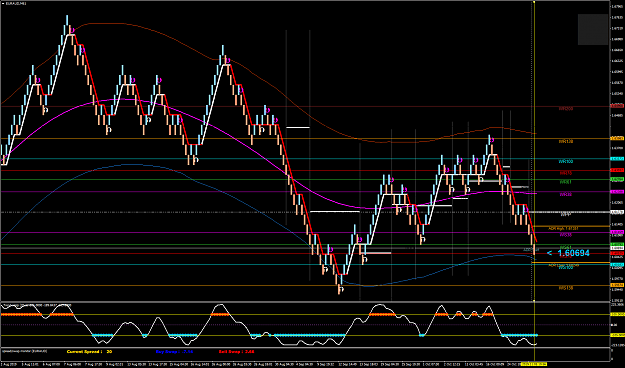Click the spread swap monitor window label
The width and height of the screenshot is (625, 368).
pyautogui.click(x=25, y=351)
